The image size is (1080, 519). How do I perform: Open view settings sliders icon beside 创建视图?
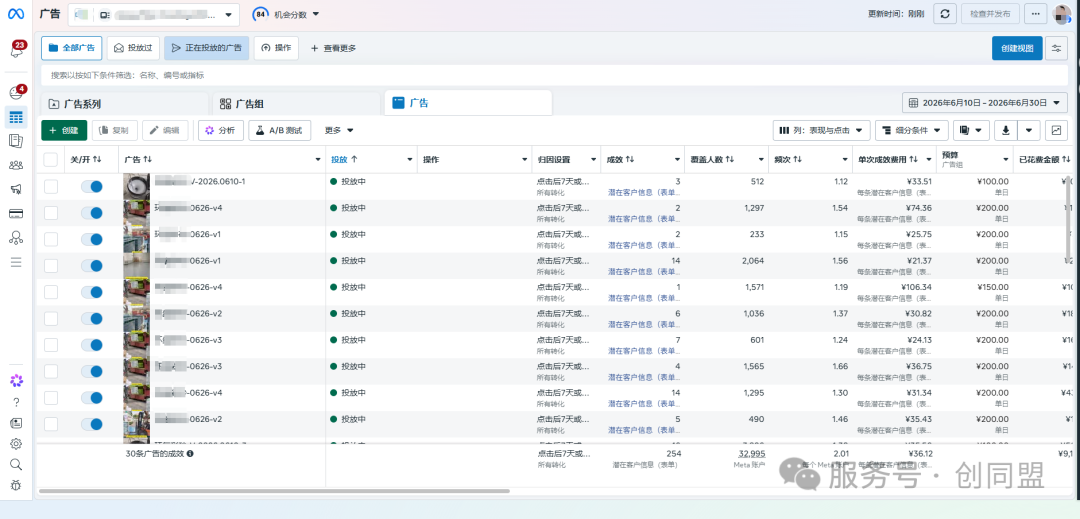click(1056, 48)
